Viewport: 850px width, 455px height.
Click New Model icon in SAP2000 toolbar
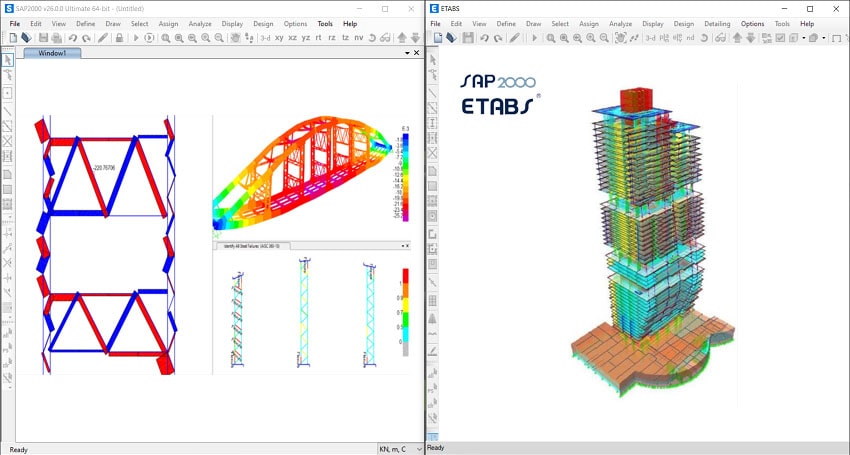click(x=13, y=38)
